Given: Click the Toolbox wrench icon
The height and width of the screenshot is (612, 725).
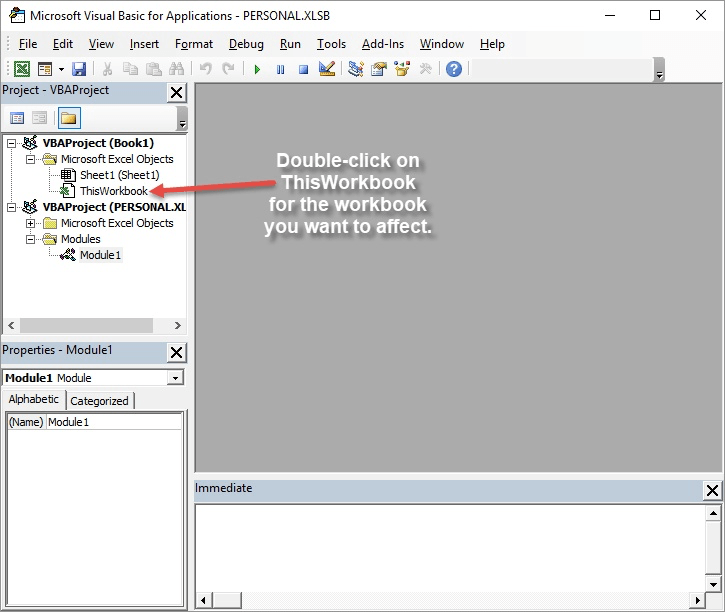Looking at the screenshot, I should click(425, 69).
